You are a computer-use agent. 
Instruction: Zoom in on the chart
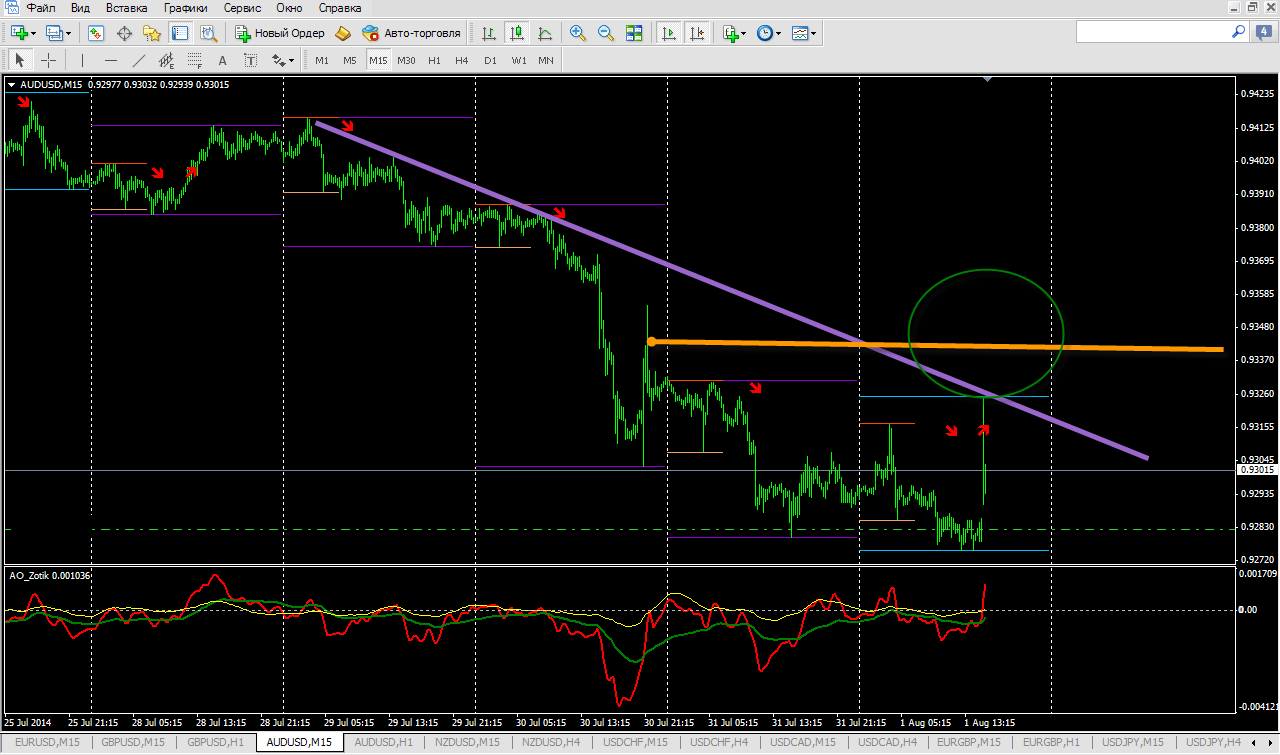pyautogui.click(x=577, y=33)
